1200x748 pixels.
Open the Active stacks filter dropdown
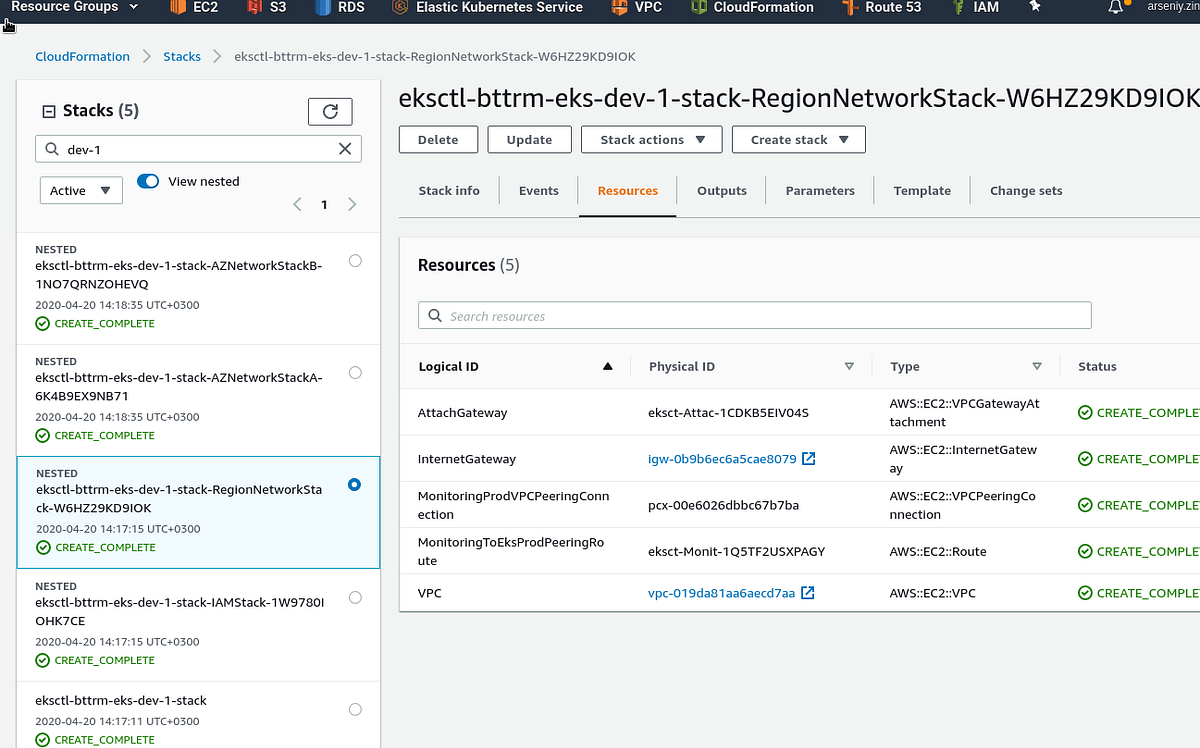(81, 189)
